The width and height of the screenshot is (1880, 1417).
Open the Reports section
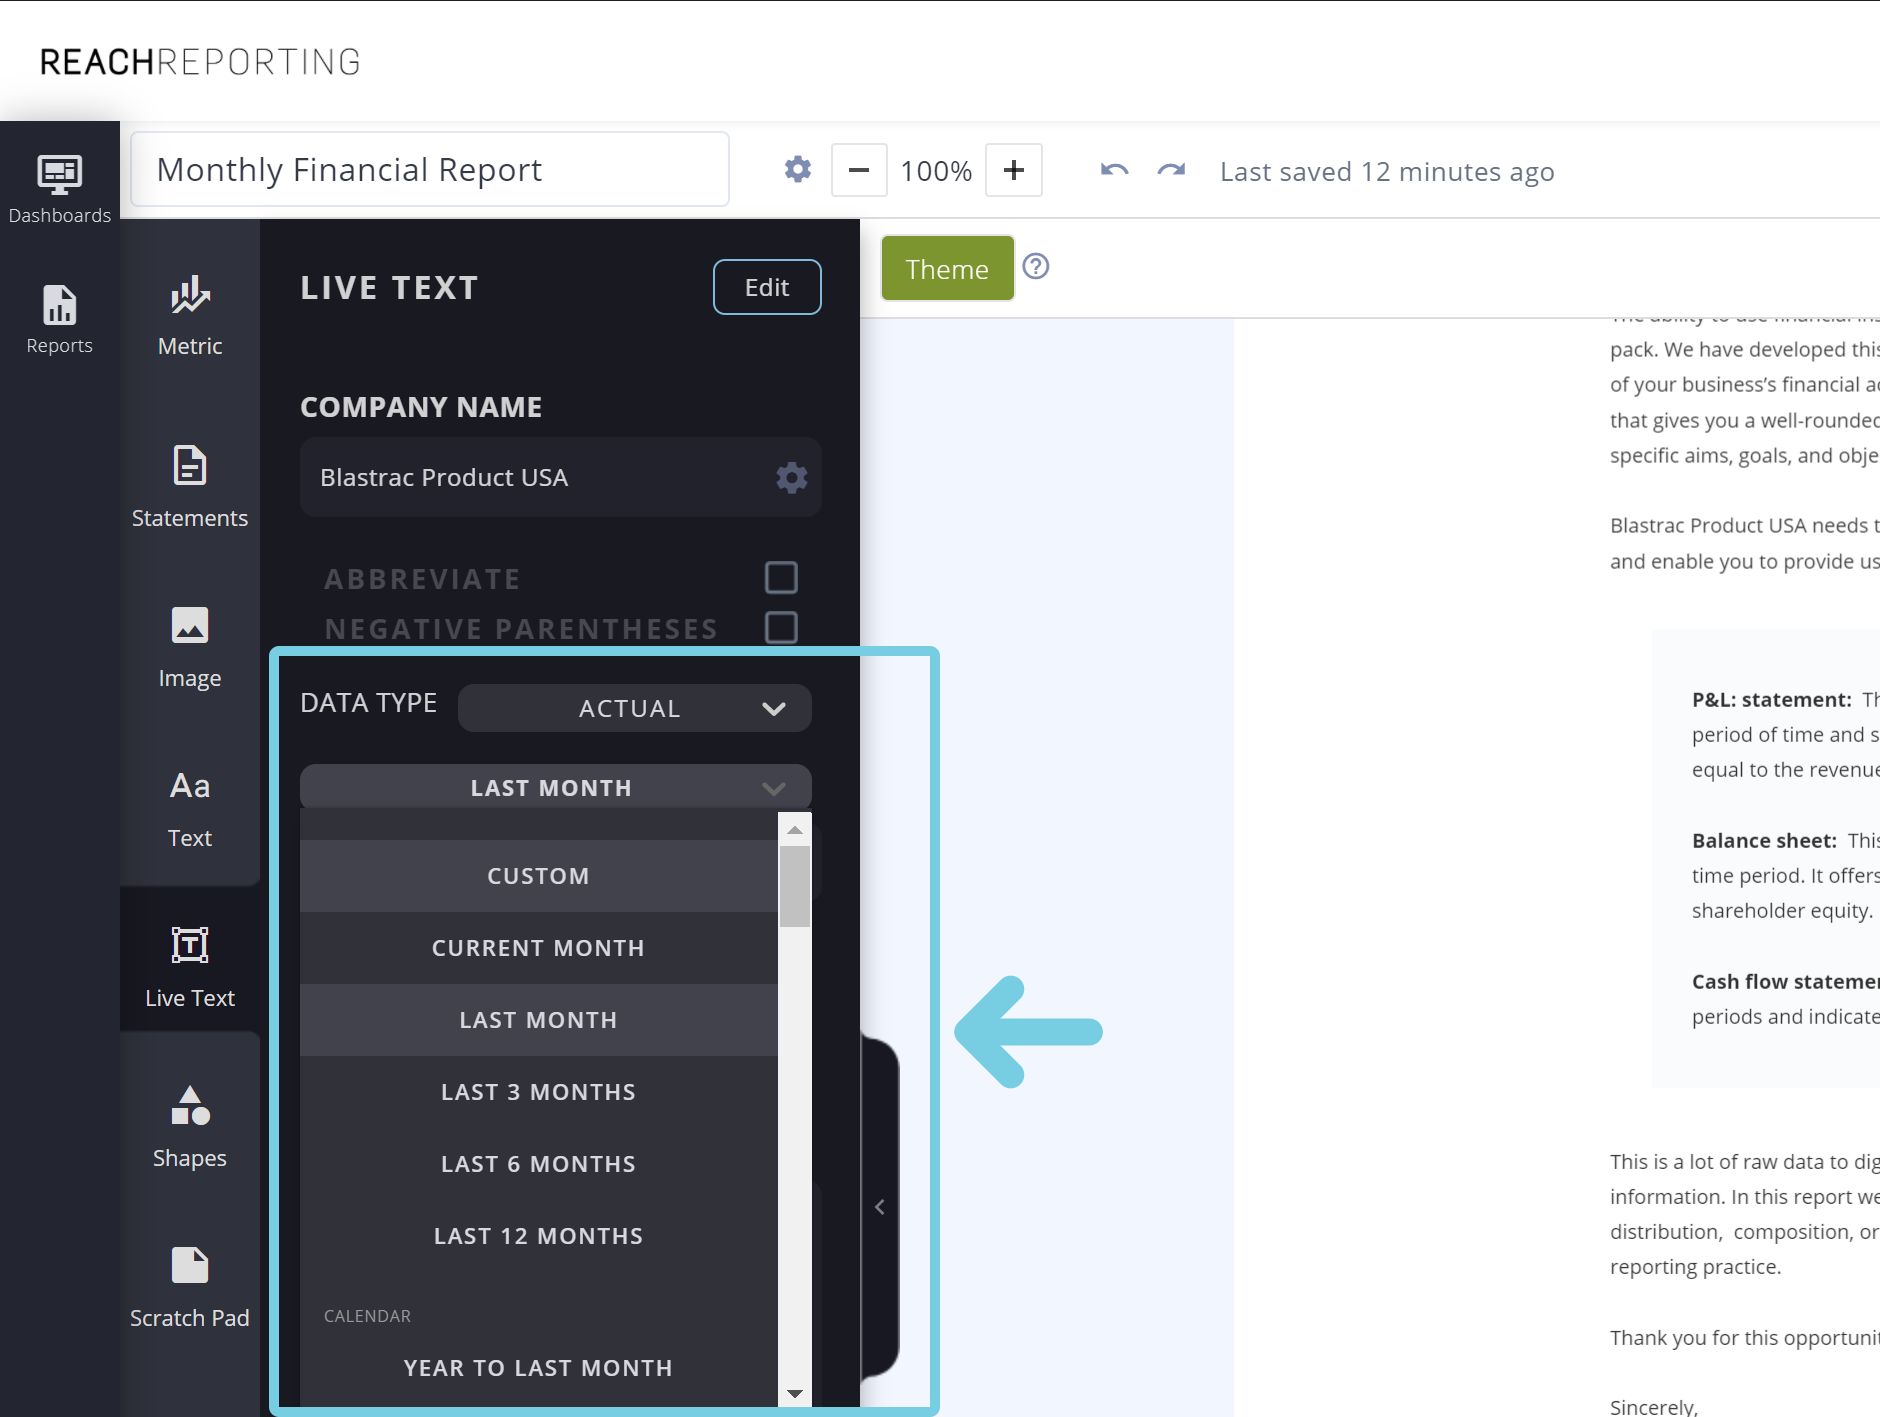(x=59, y=319)
